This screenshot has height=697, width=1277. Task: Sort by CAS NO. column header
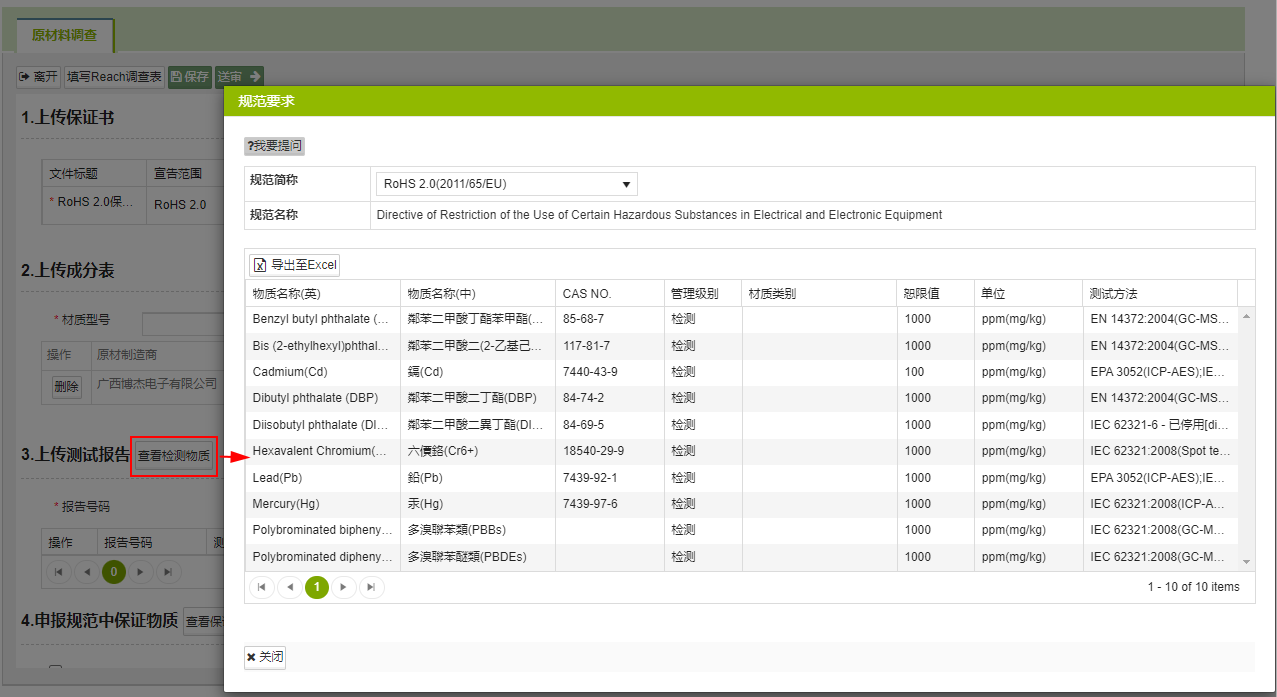click(609, 294)
